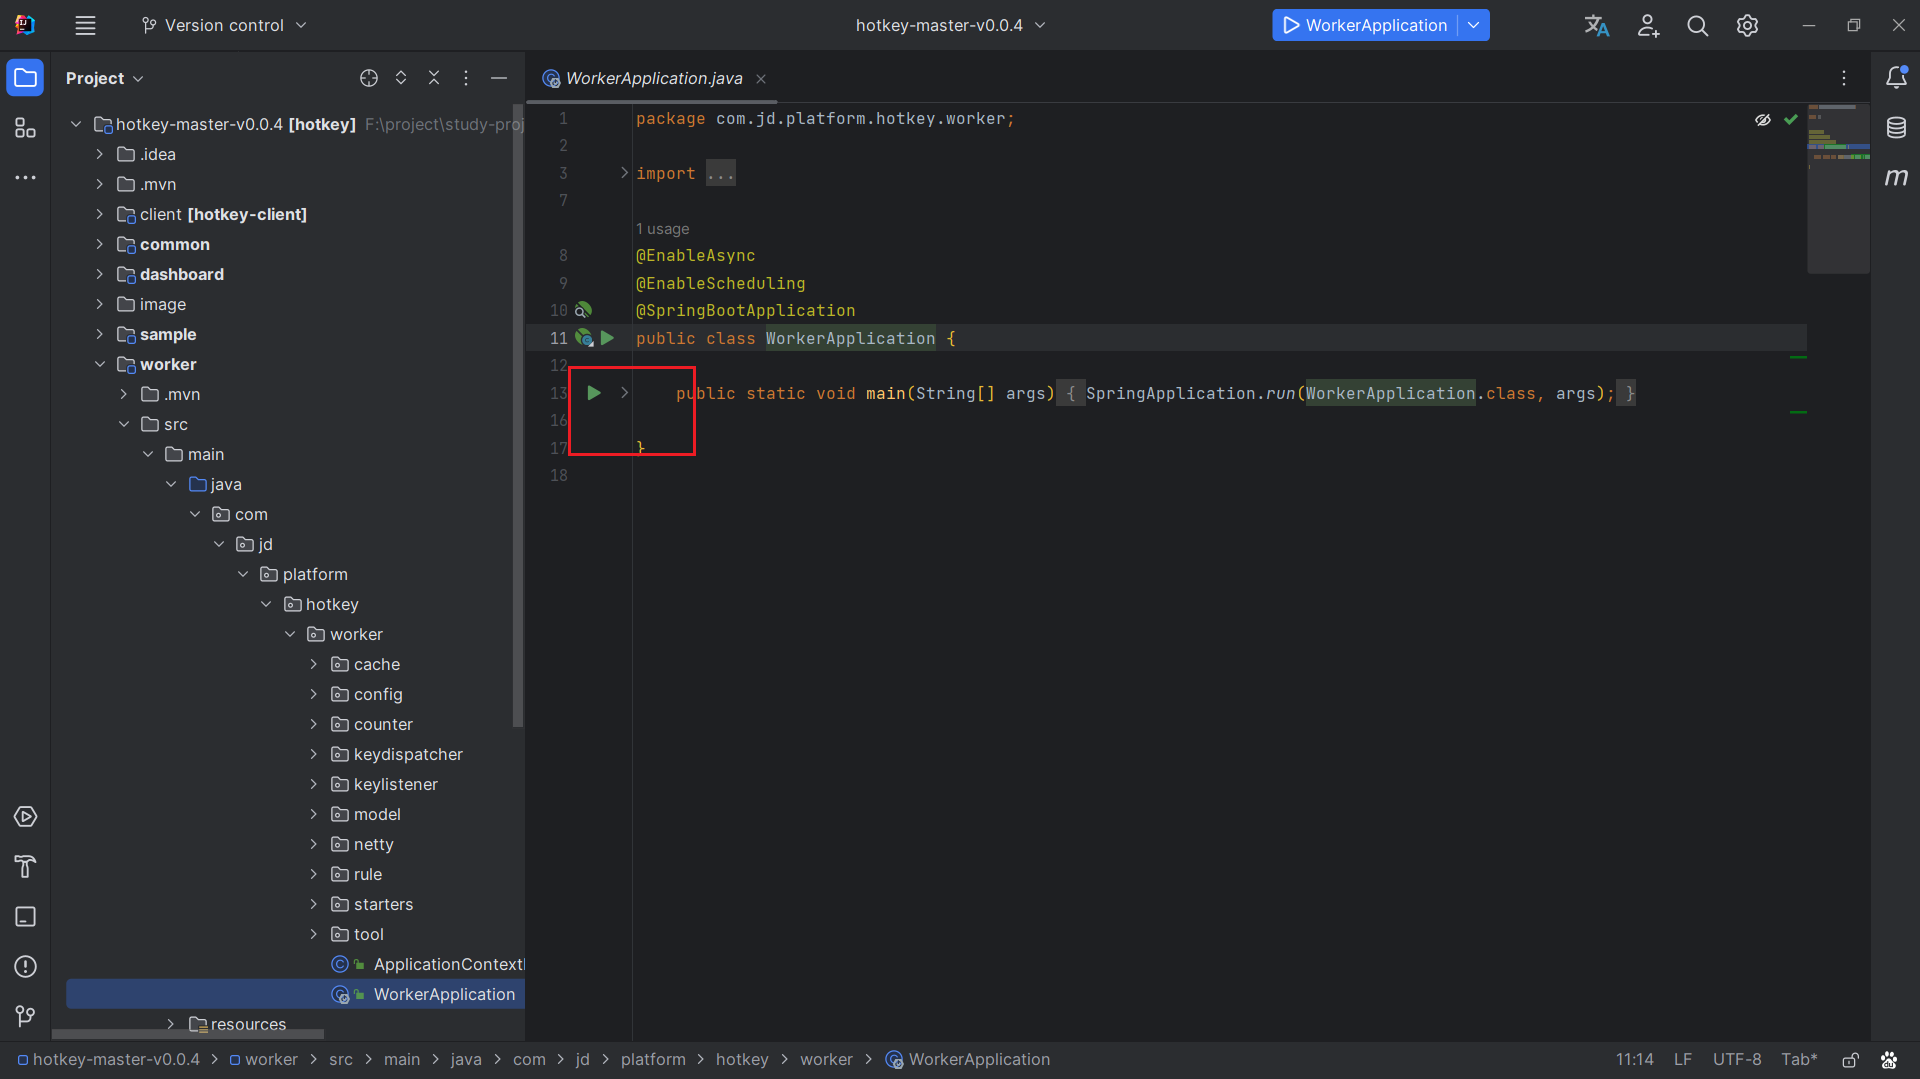Screen dimensions: 1920x1079
Task: Open IDE settings gear
Action: pos(1747,26)
